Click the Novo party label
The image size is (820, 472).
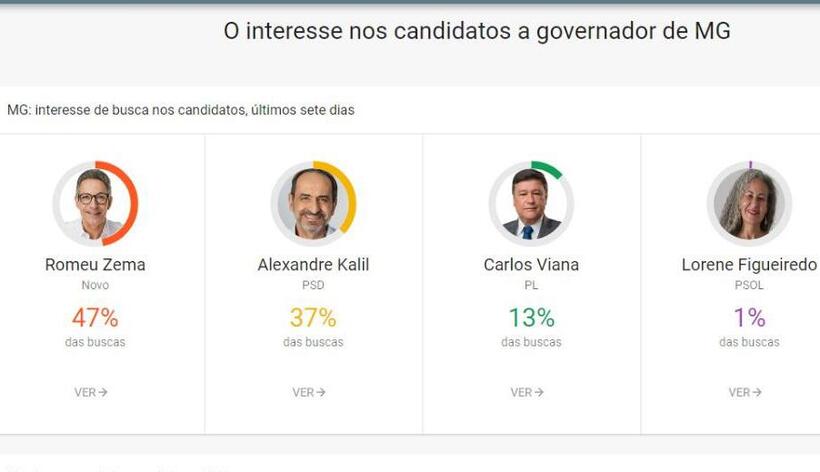[x=95, y=285]
